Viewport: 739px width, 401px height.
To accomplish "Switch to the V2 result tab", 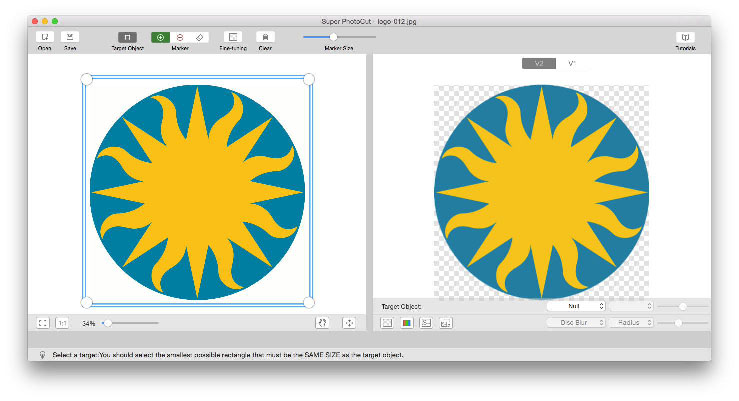I will [x=539, y=64].
